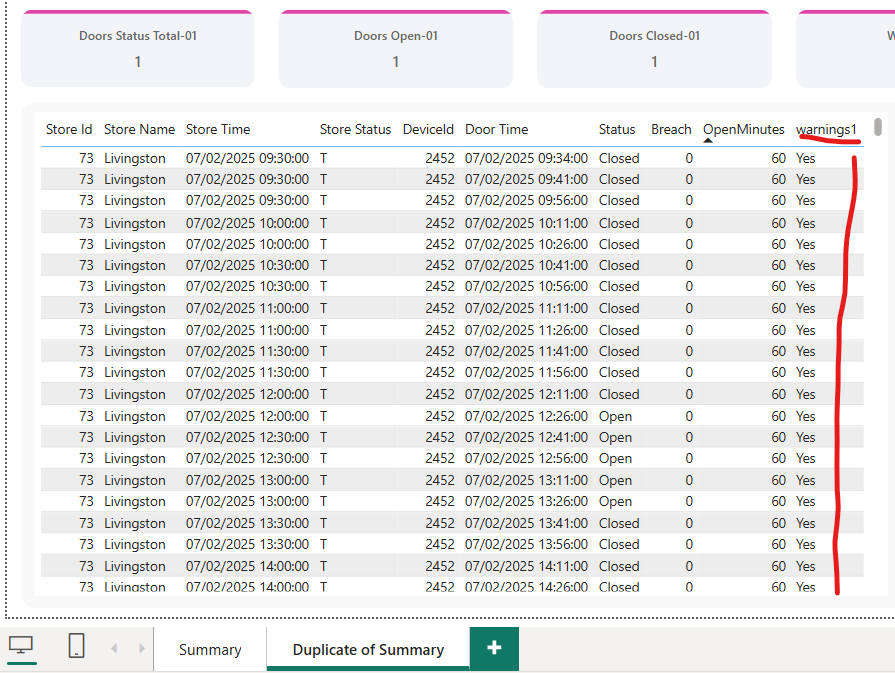Click Door Time 07/02/2025 10:56:00 cell
The height and width of the screenshot is (673, 895).
coord(526,287)
